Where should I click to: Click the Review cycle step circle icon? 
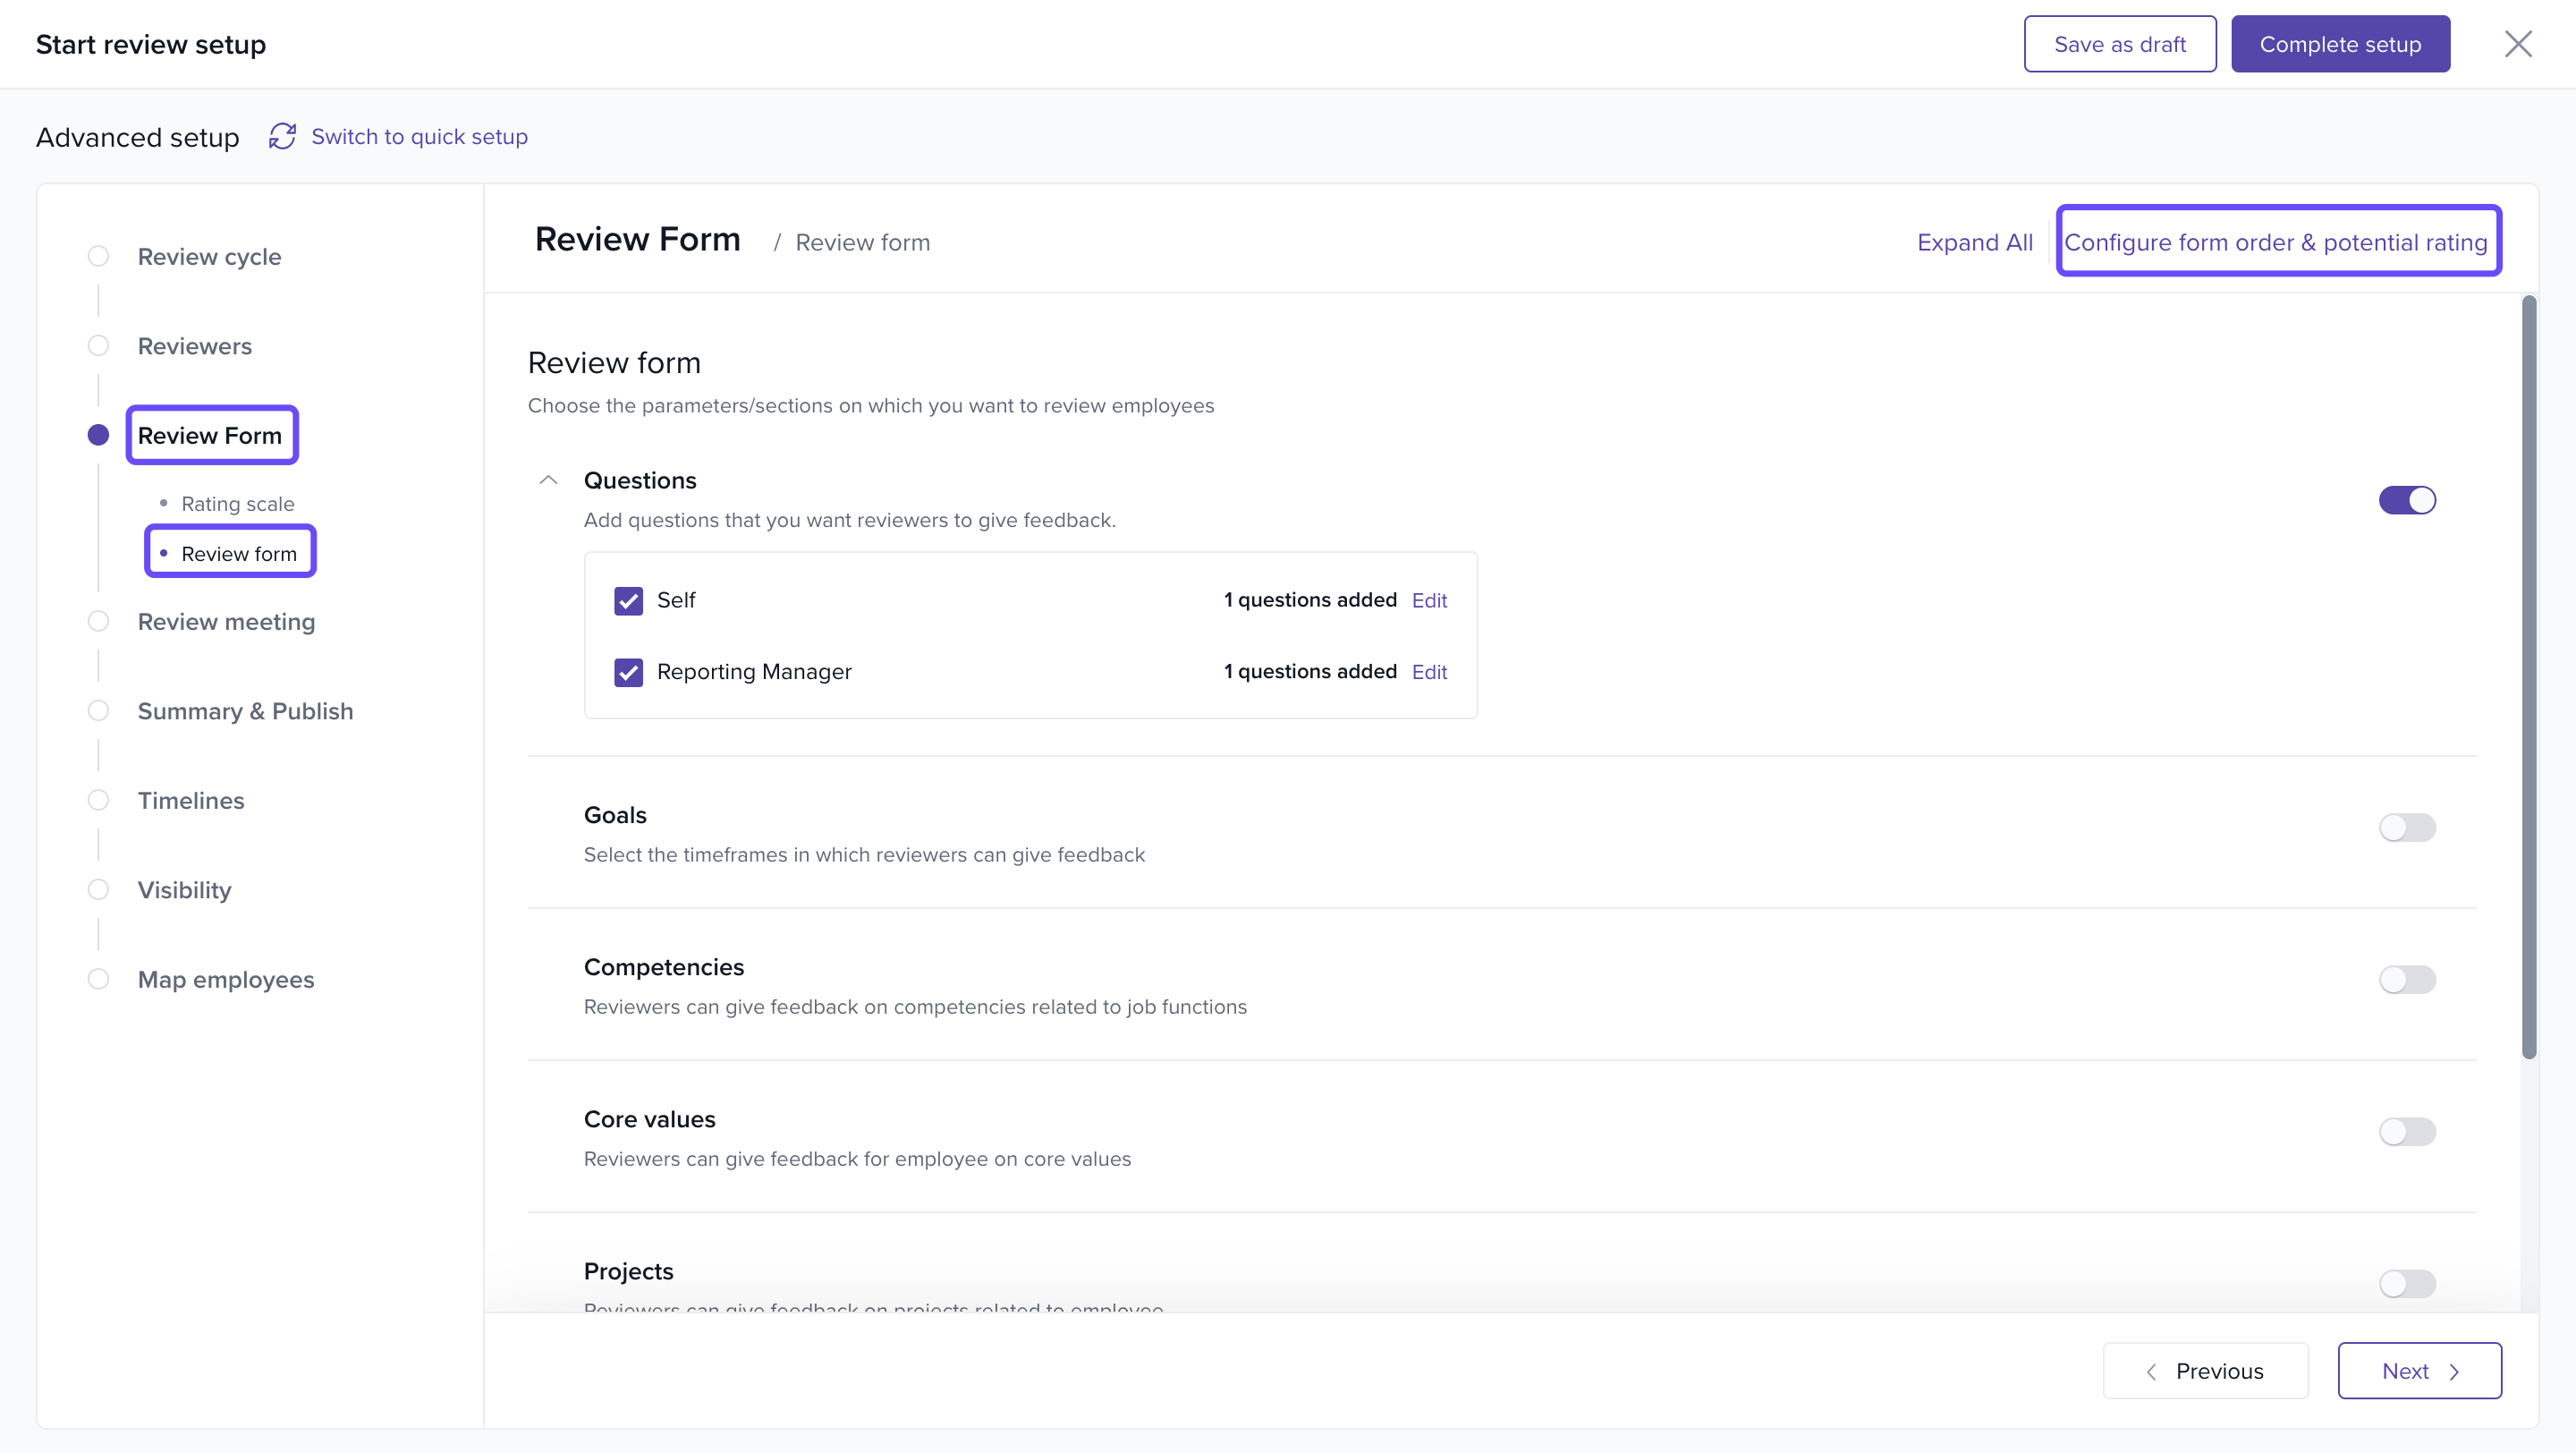point(98,256)
